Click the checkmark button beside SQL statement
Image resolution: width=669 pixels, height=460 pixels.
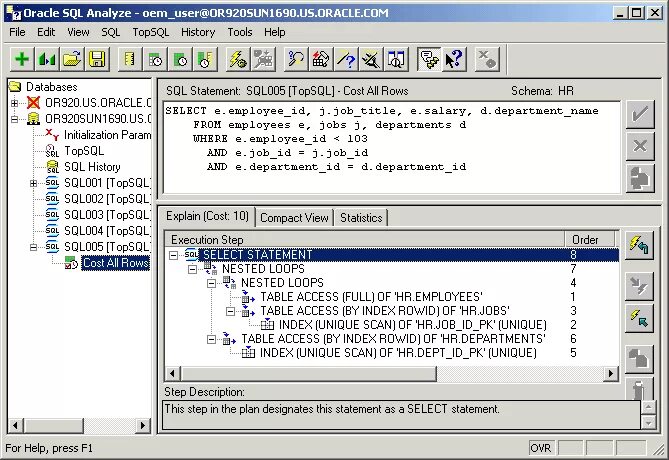click(640, 114)
